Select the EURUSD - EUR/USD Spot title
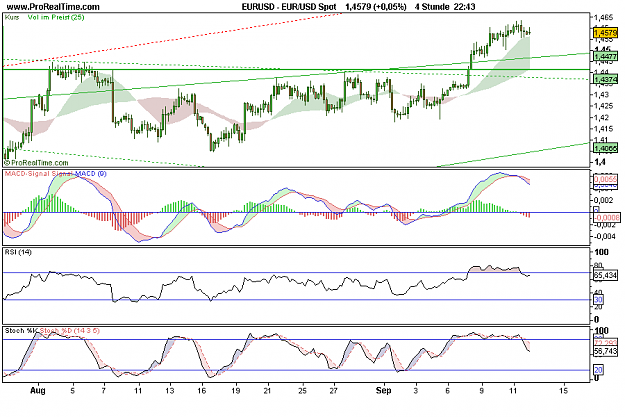Image resolution: width=625 pixels, height=417 pixels. point(289,6)
